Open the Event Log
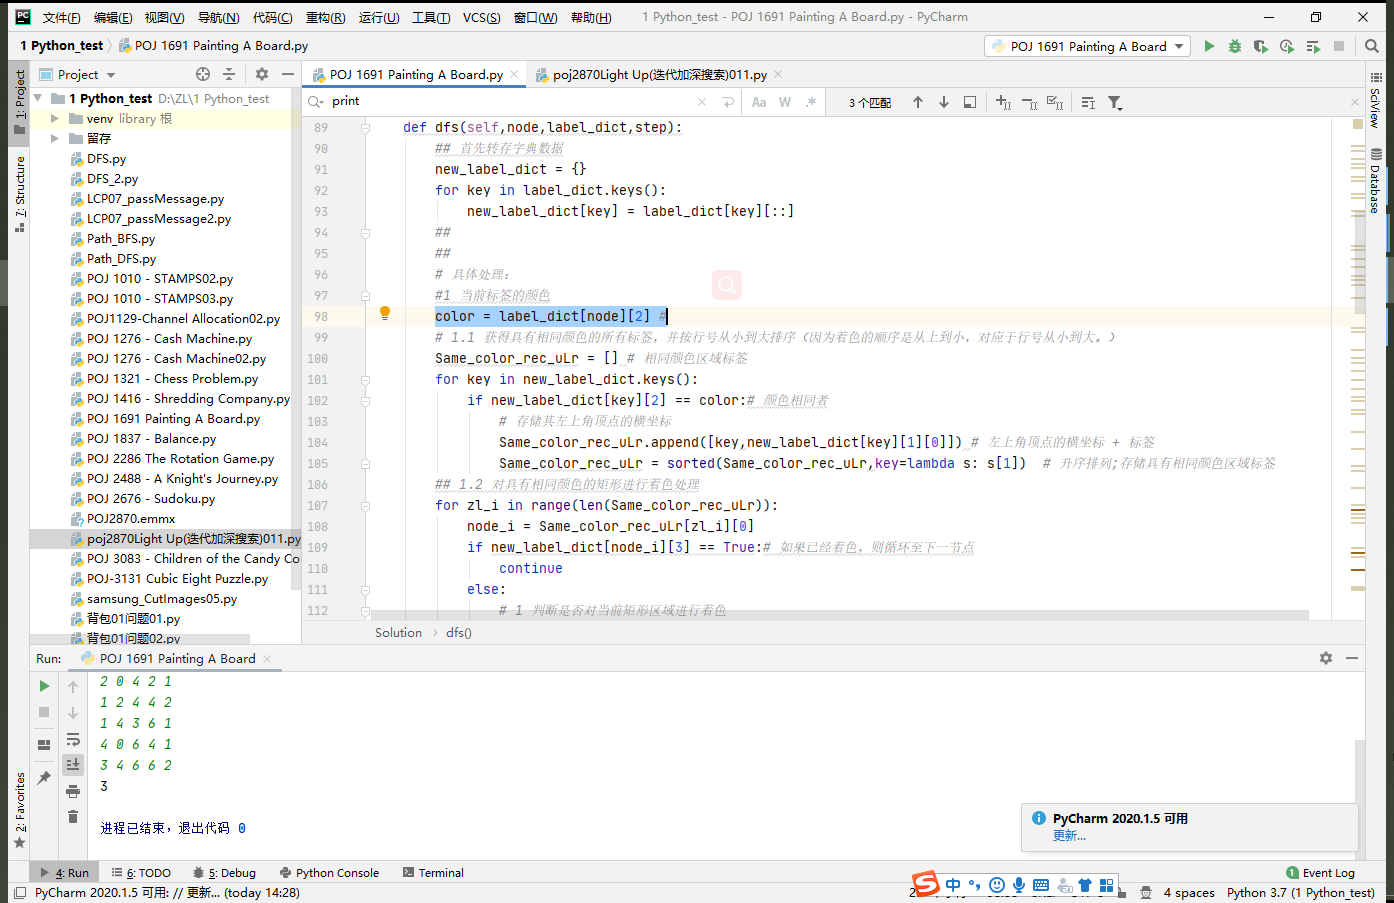This screenshot has width=1394, height=903. (1320, 873)
